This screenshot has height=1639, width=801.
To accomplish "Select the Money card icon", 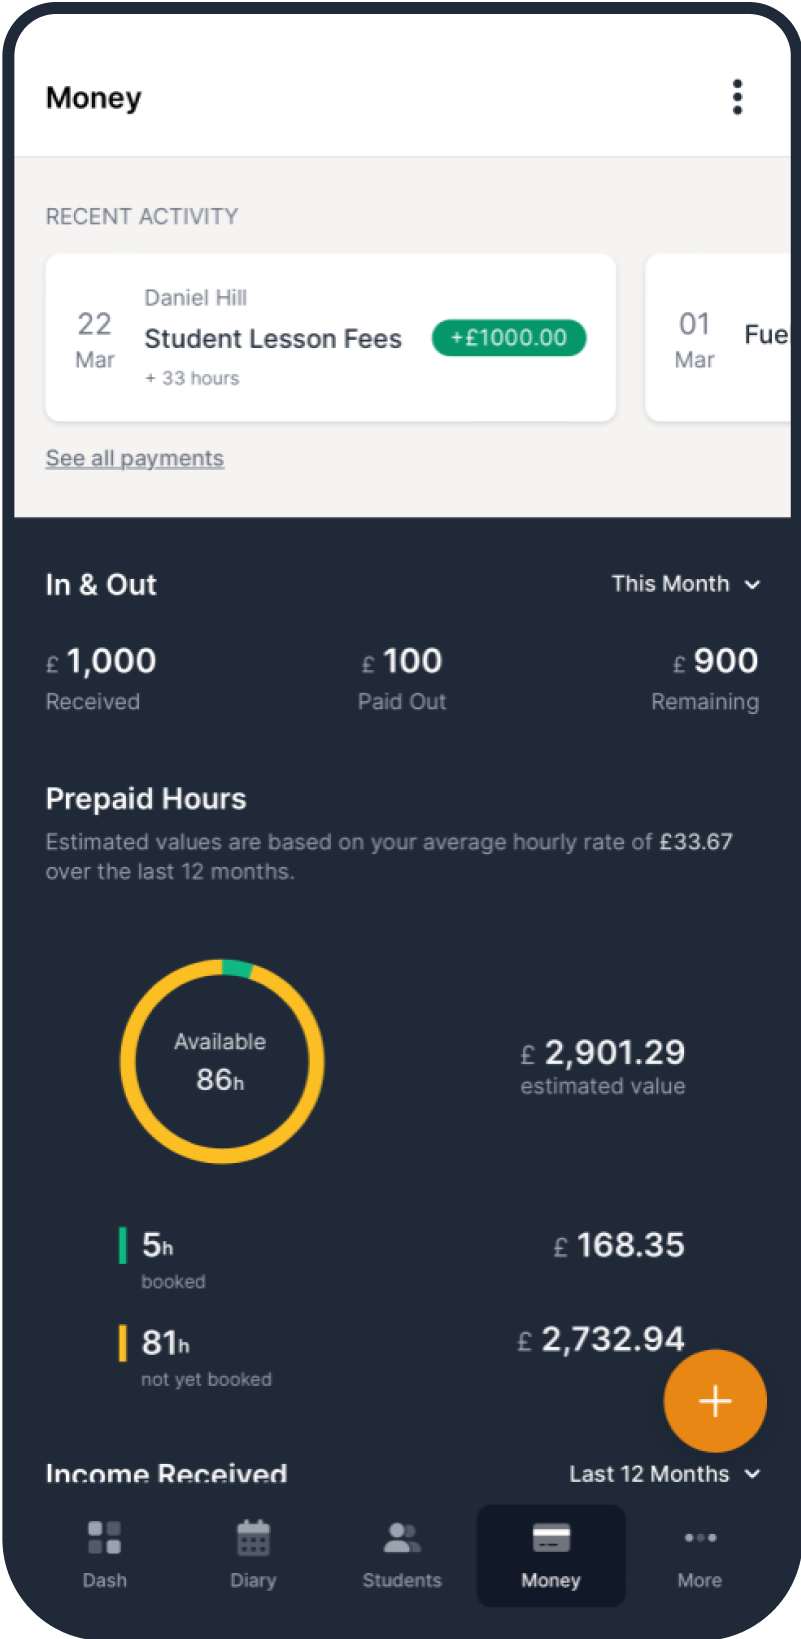I will 551,1538.
